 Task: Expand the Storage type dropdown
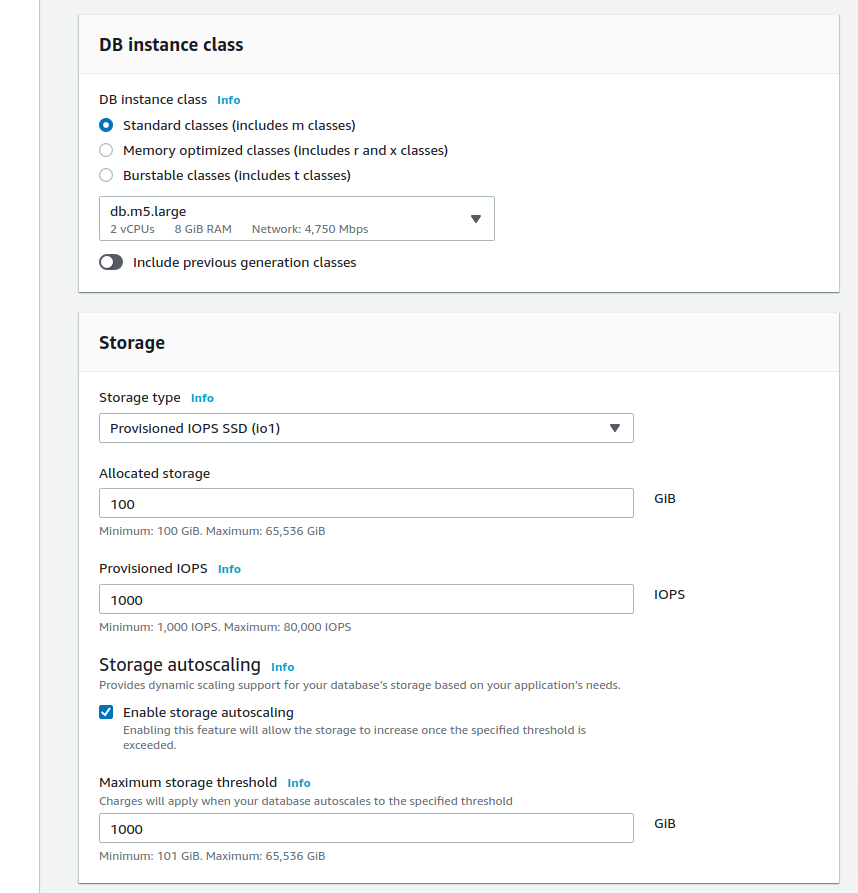click(x=366, y=428)
